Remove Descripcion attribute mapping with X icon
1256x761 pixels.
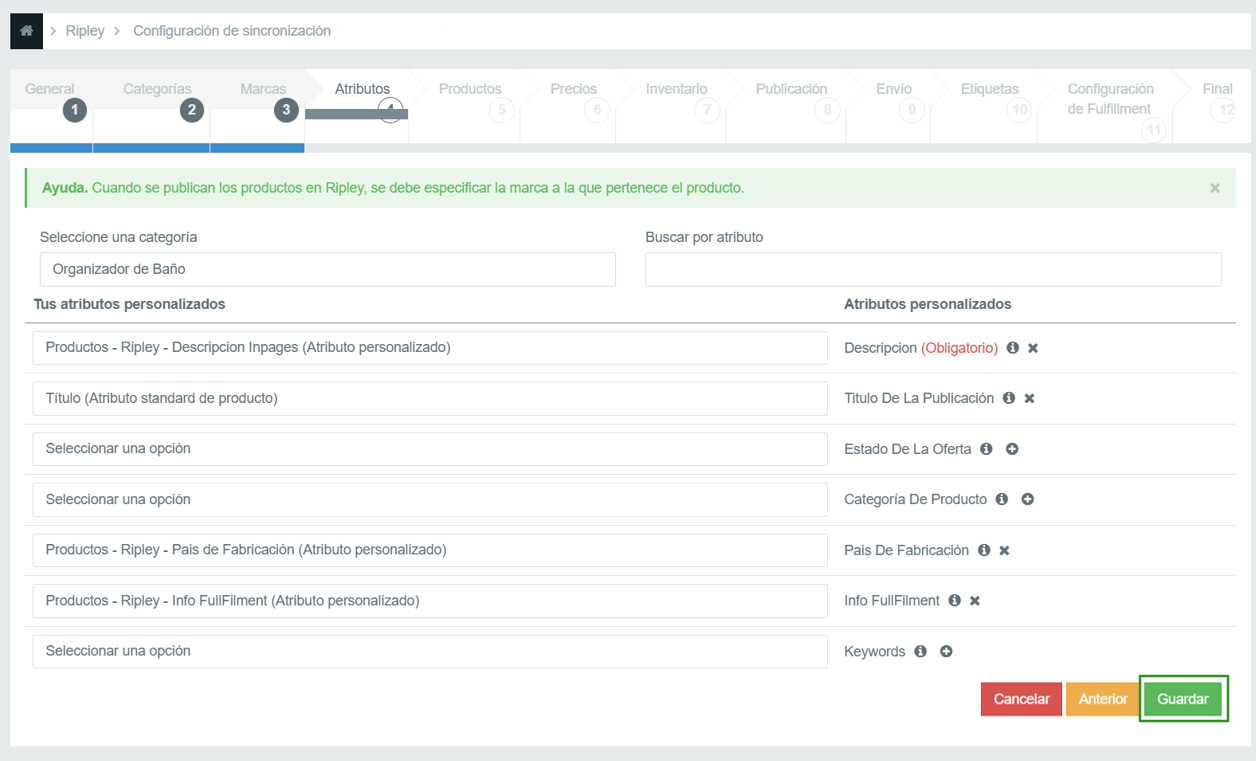1033,348
